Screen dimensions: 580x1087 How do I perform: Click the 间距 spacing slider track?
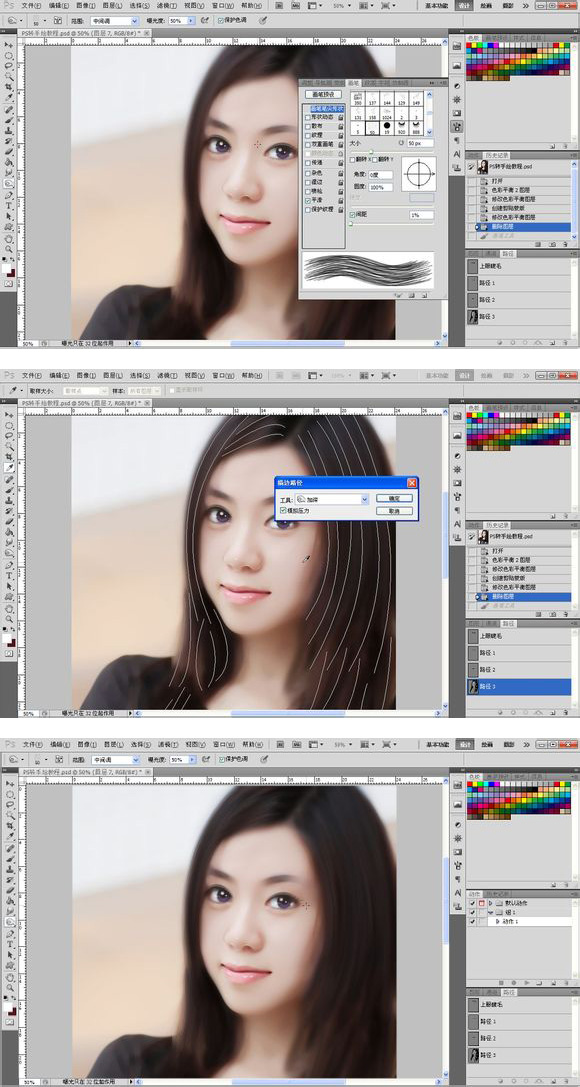(392, 223)
